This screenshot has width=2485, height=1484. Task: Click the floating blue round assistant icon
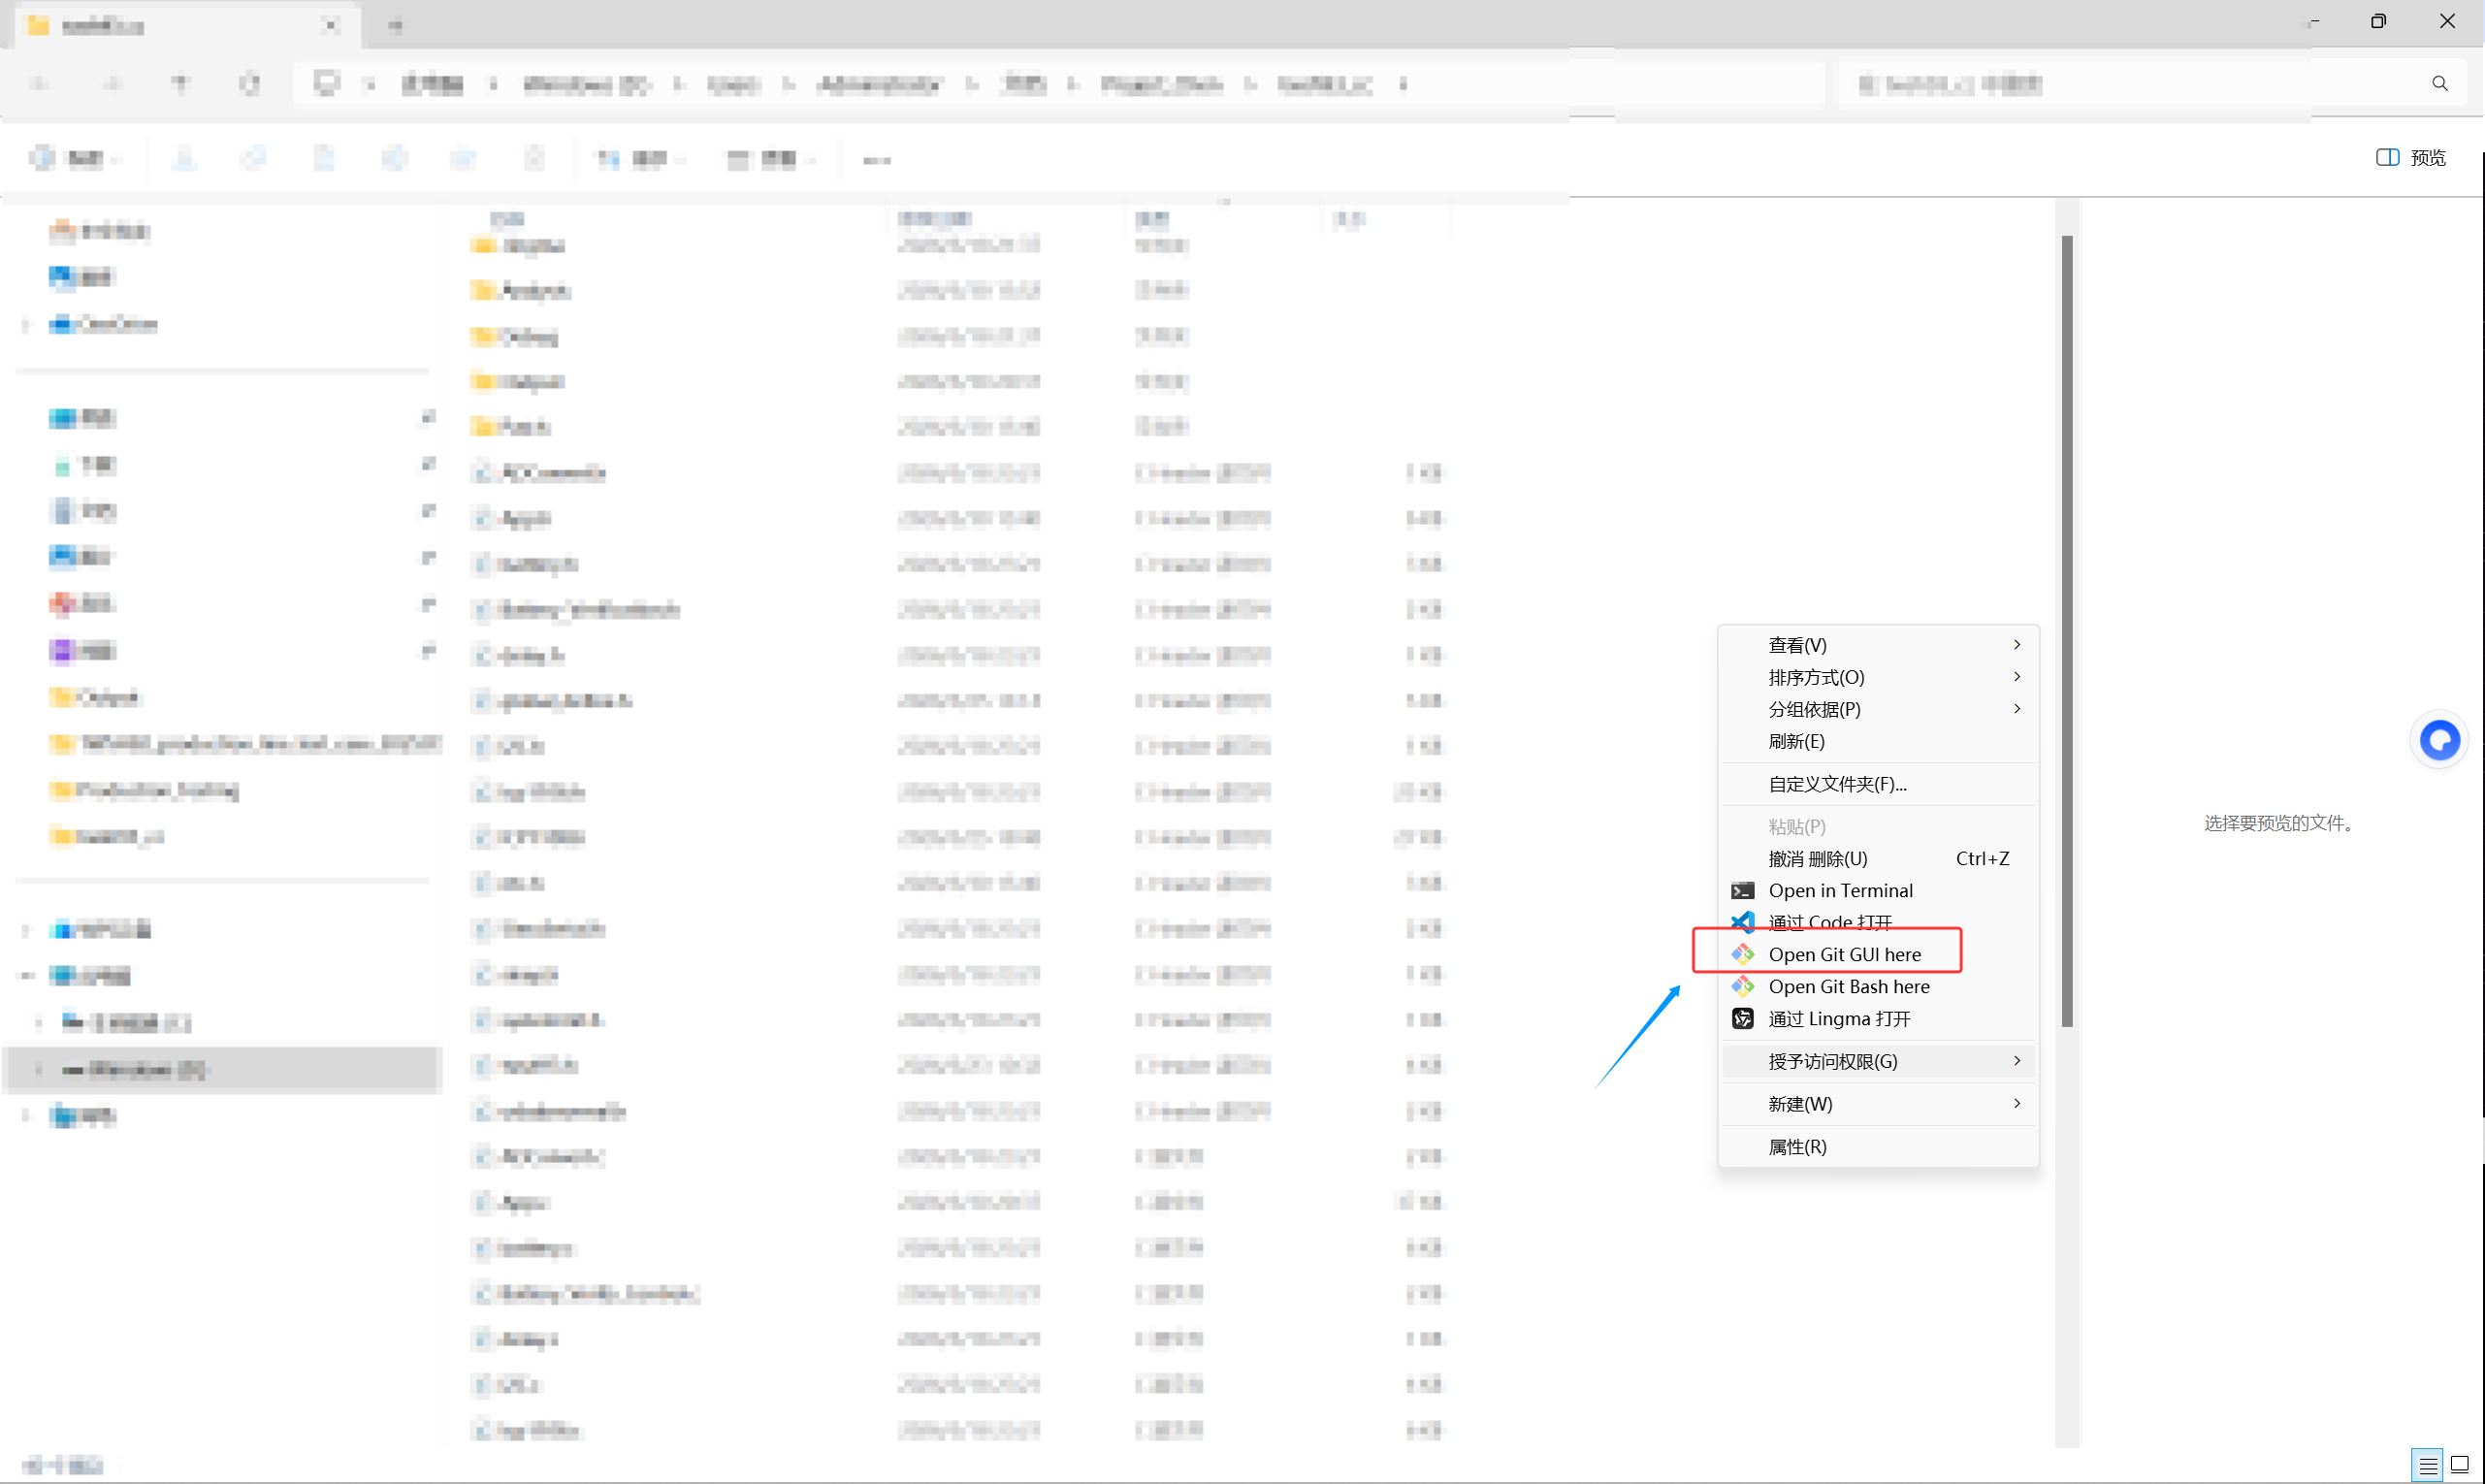click(2439, 740)
